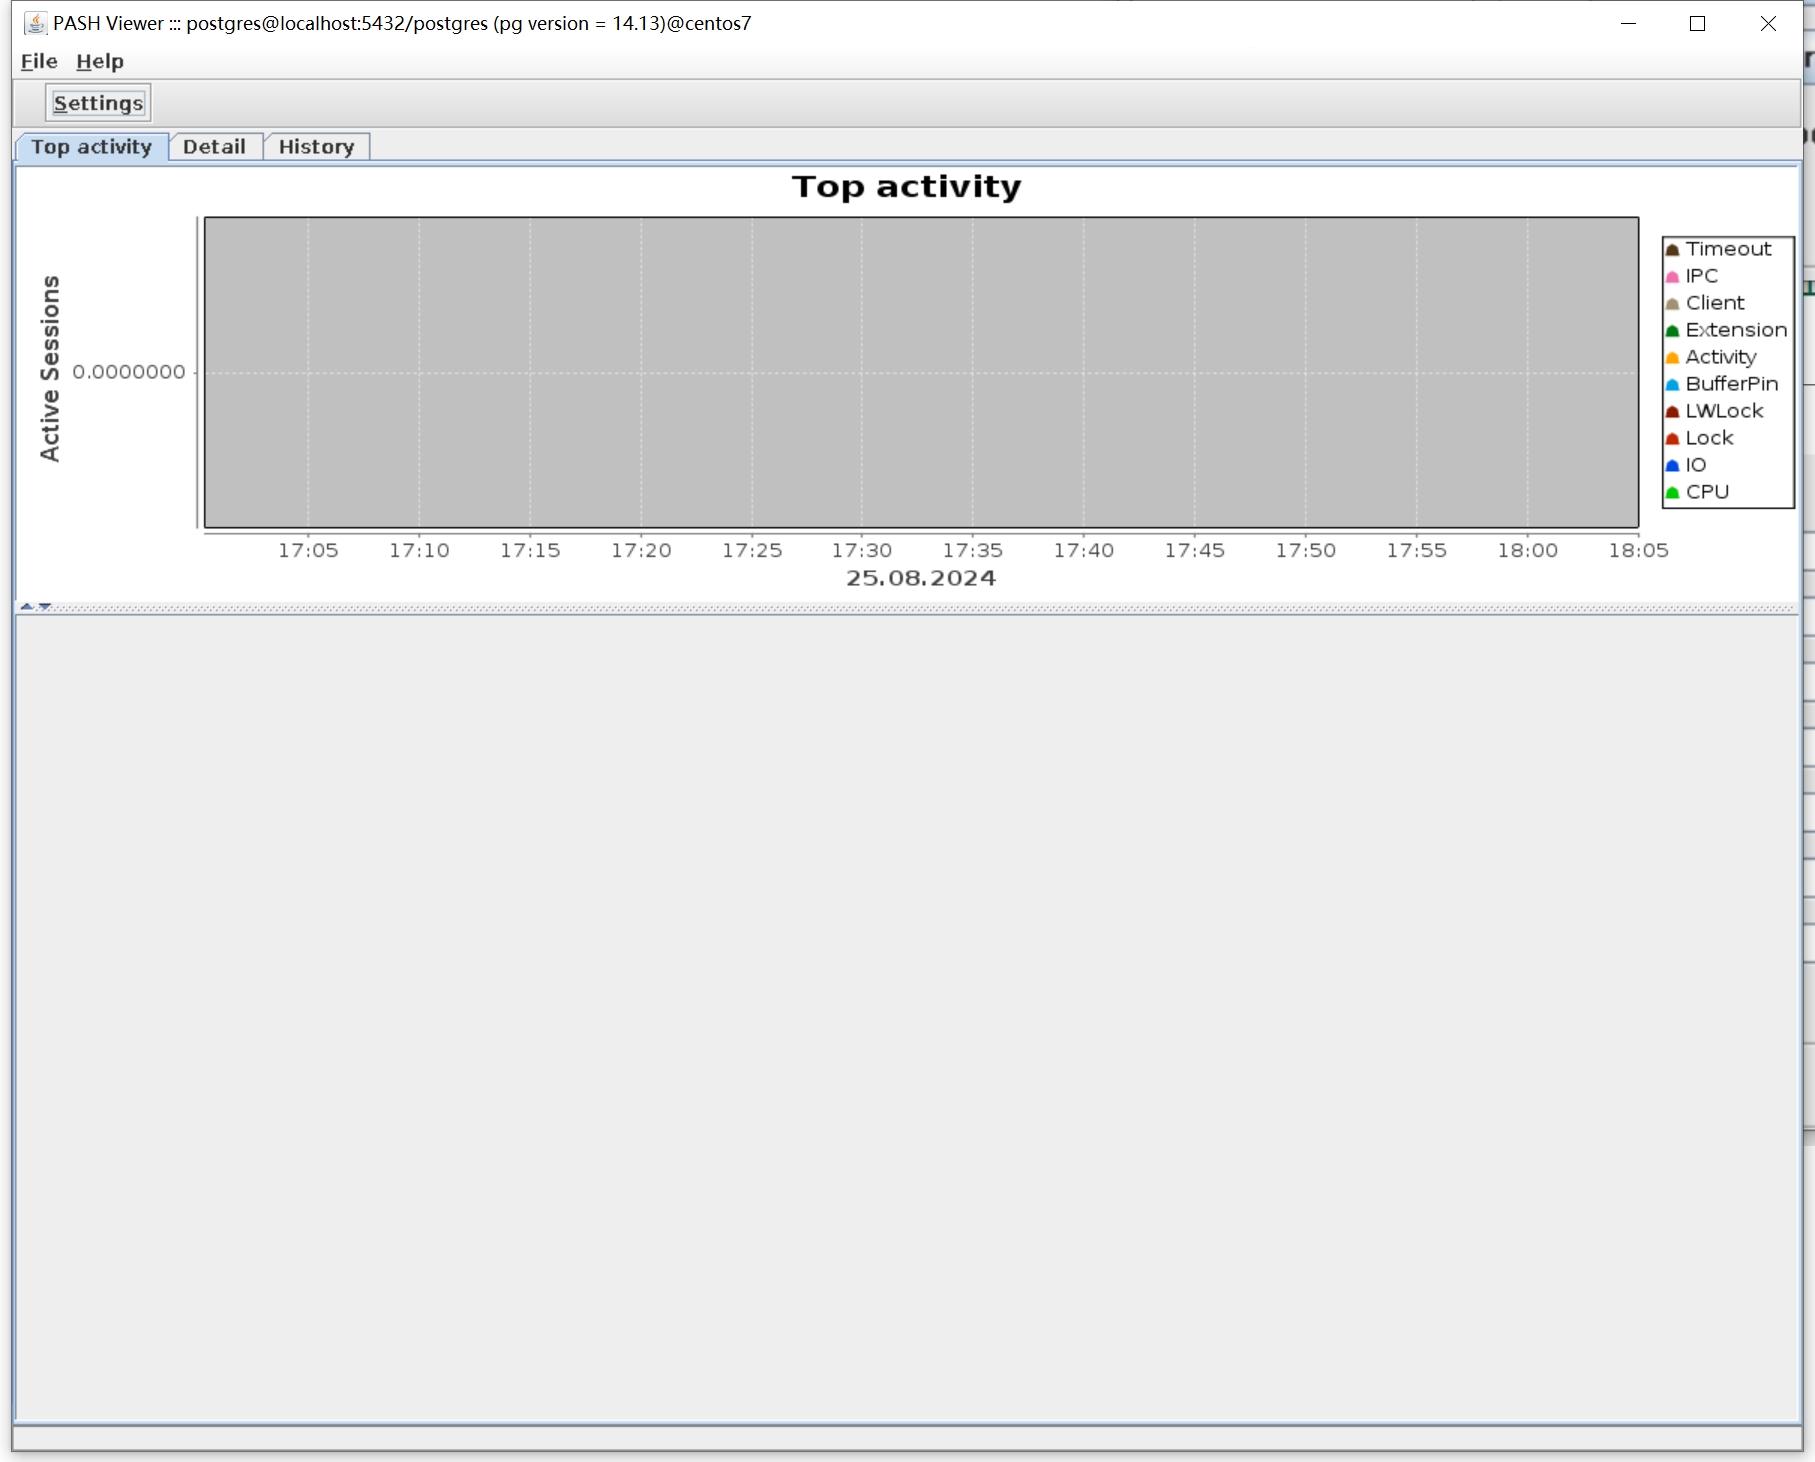Click the 17:05 time axis label
This screenshot has height=1462, width=1815.
[308, 550]
